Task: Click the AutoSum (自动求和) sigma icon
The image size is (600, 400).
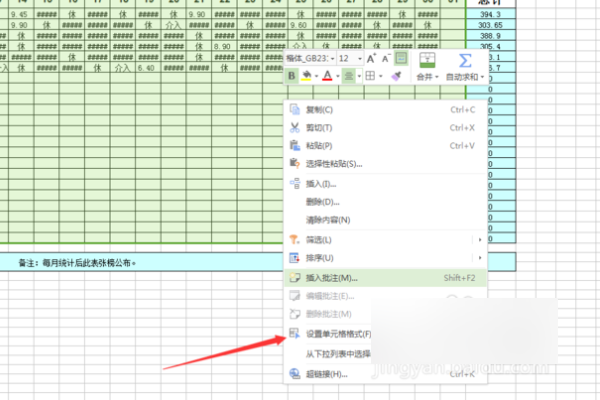Action: pos(464,60)
